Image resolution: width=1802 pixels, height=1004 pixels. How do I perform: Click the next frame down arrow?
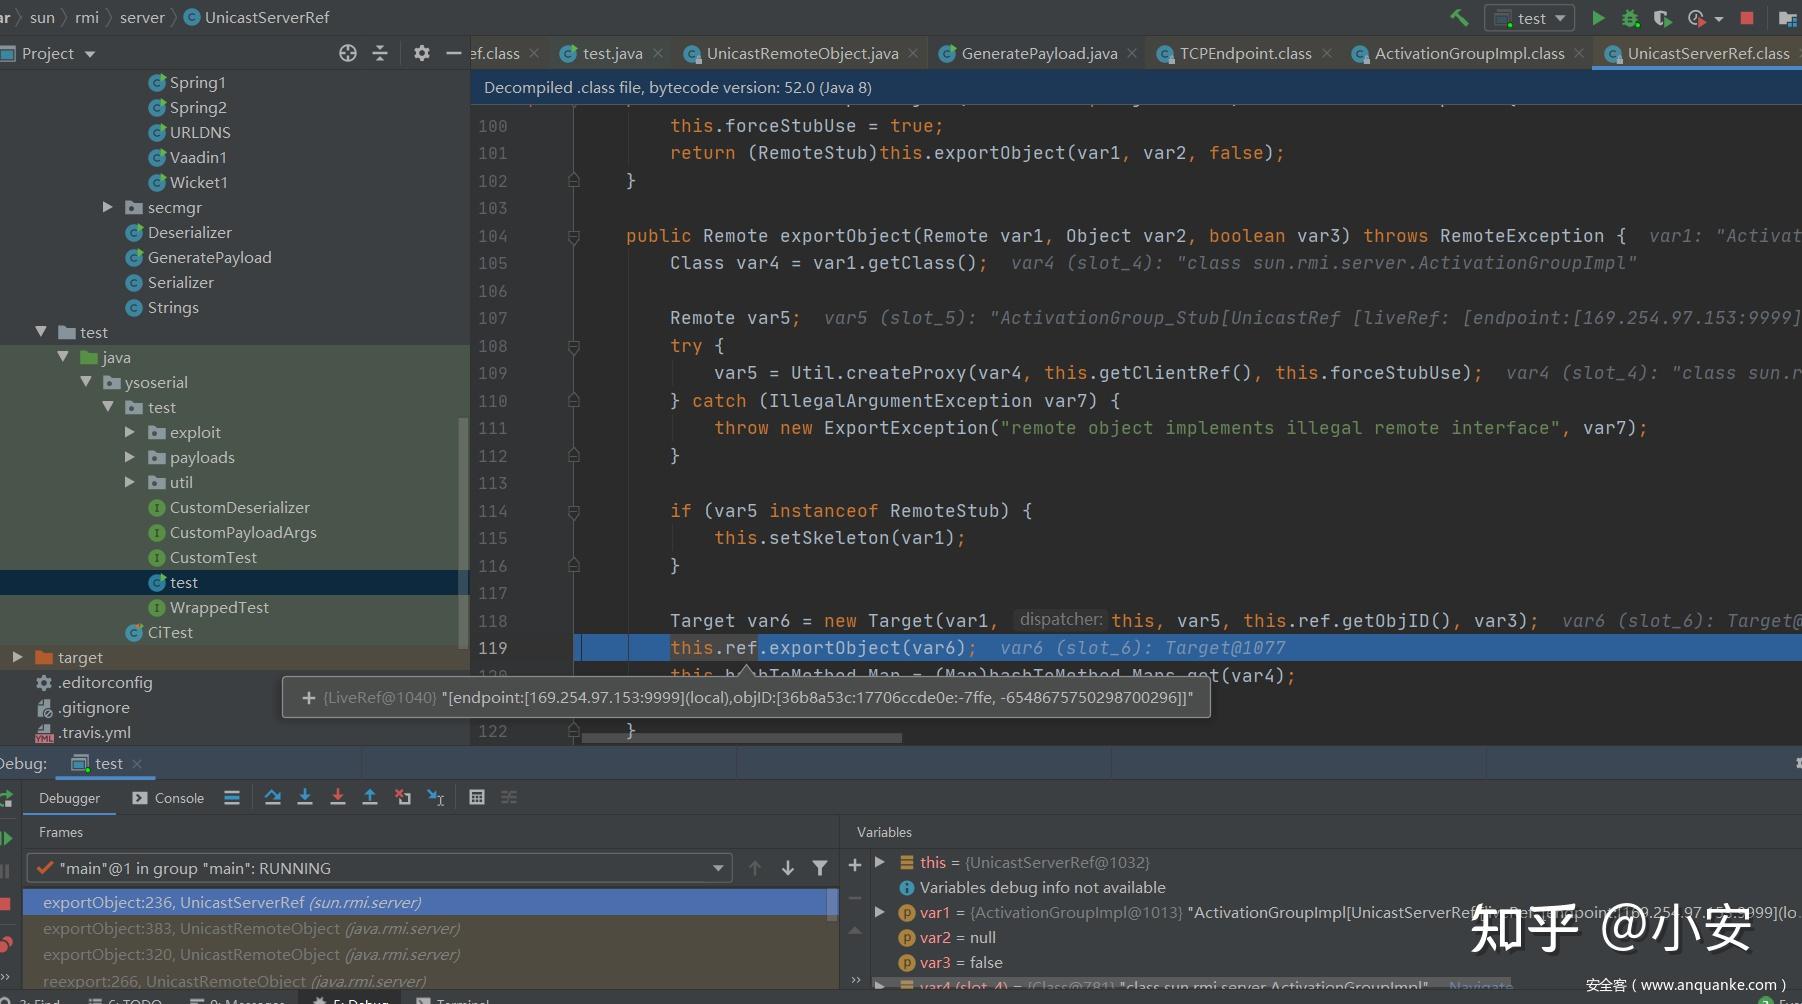pos(788,868)
